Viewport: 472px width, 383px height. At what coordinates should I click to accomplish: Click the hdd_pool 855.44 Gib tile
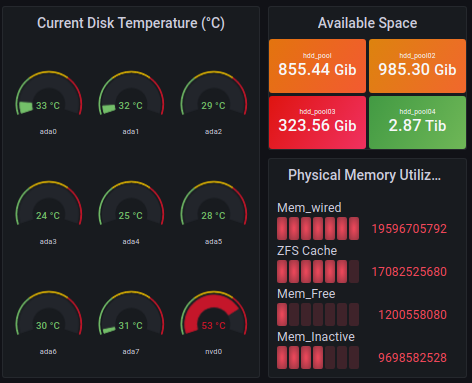317,66
